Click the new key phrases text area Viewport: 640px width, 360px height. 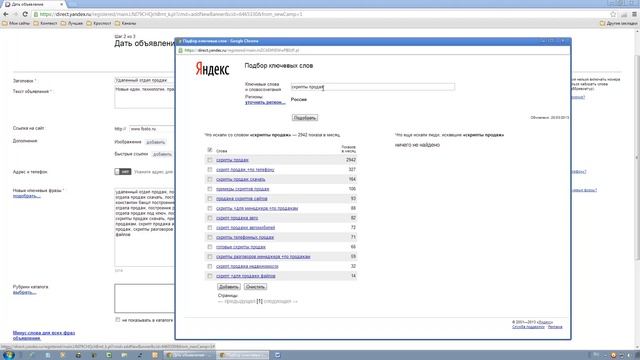pos(144,227)
